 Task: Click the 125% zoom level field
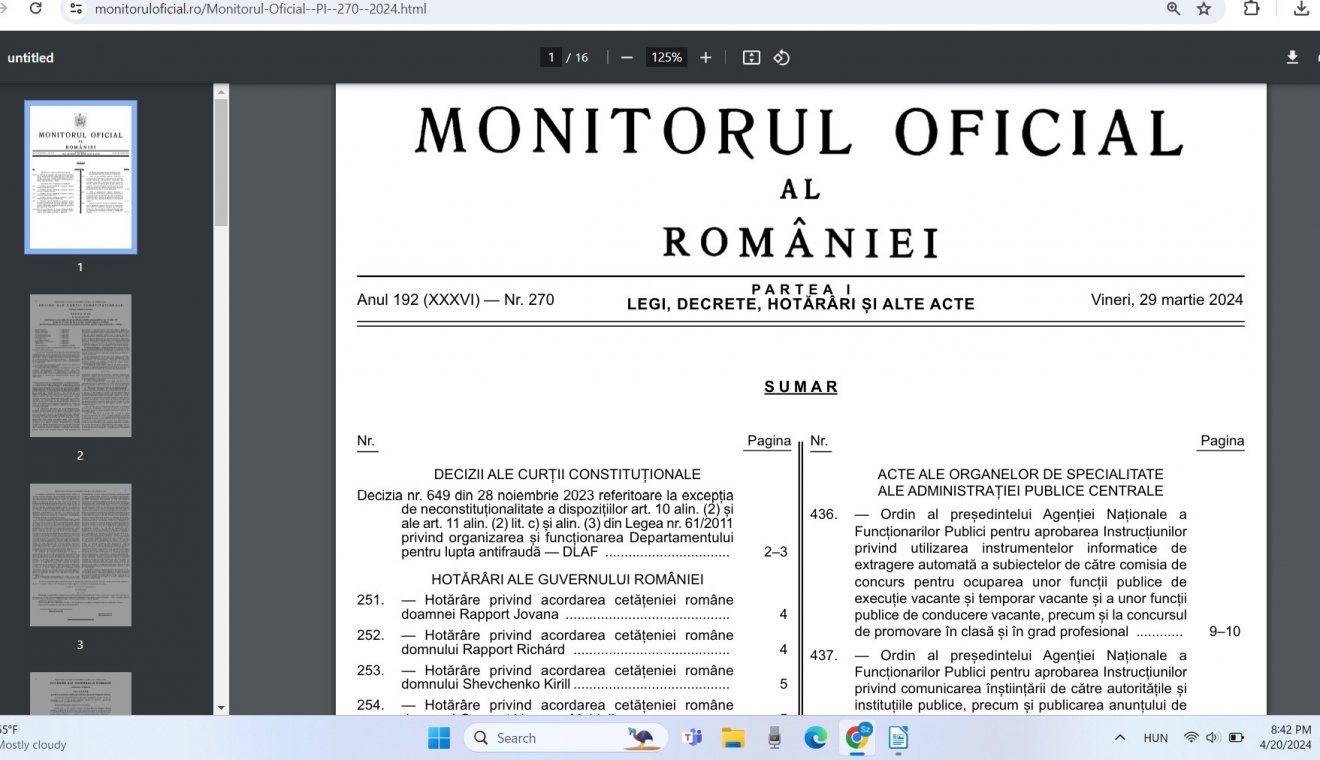point(667,58)
